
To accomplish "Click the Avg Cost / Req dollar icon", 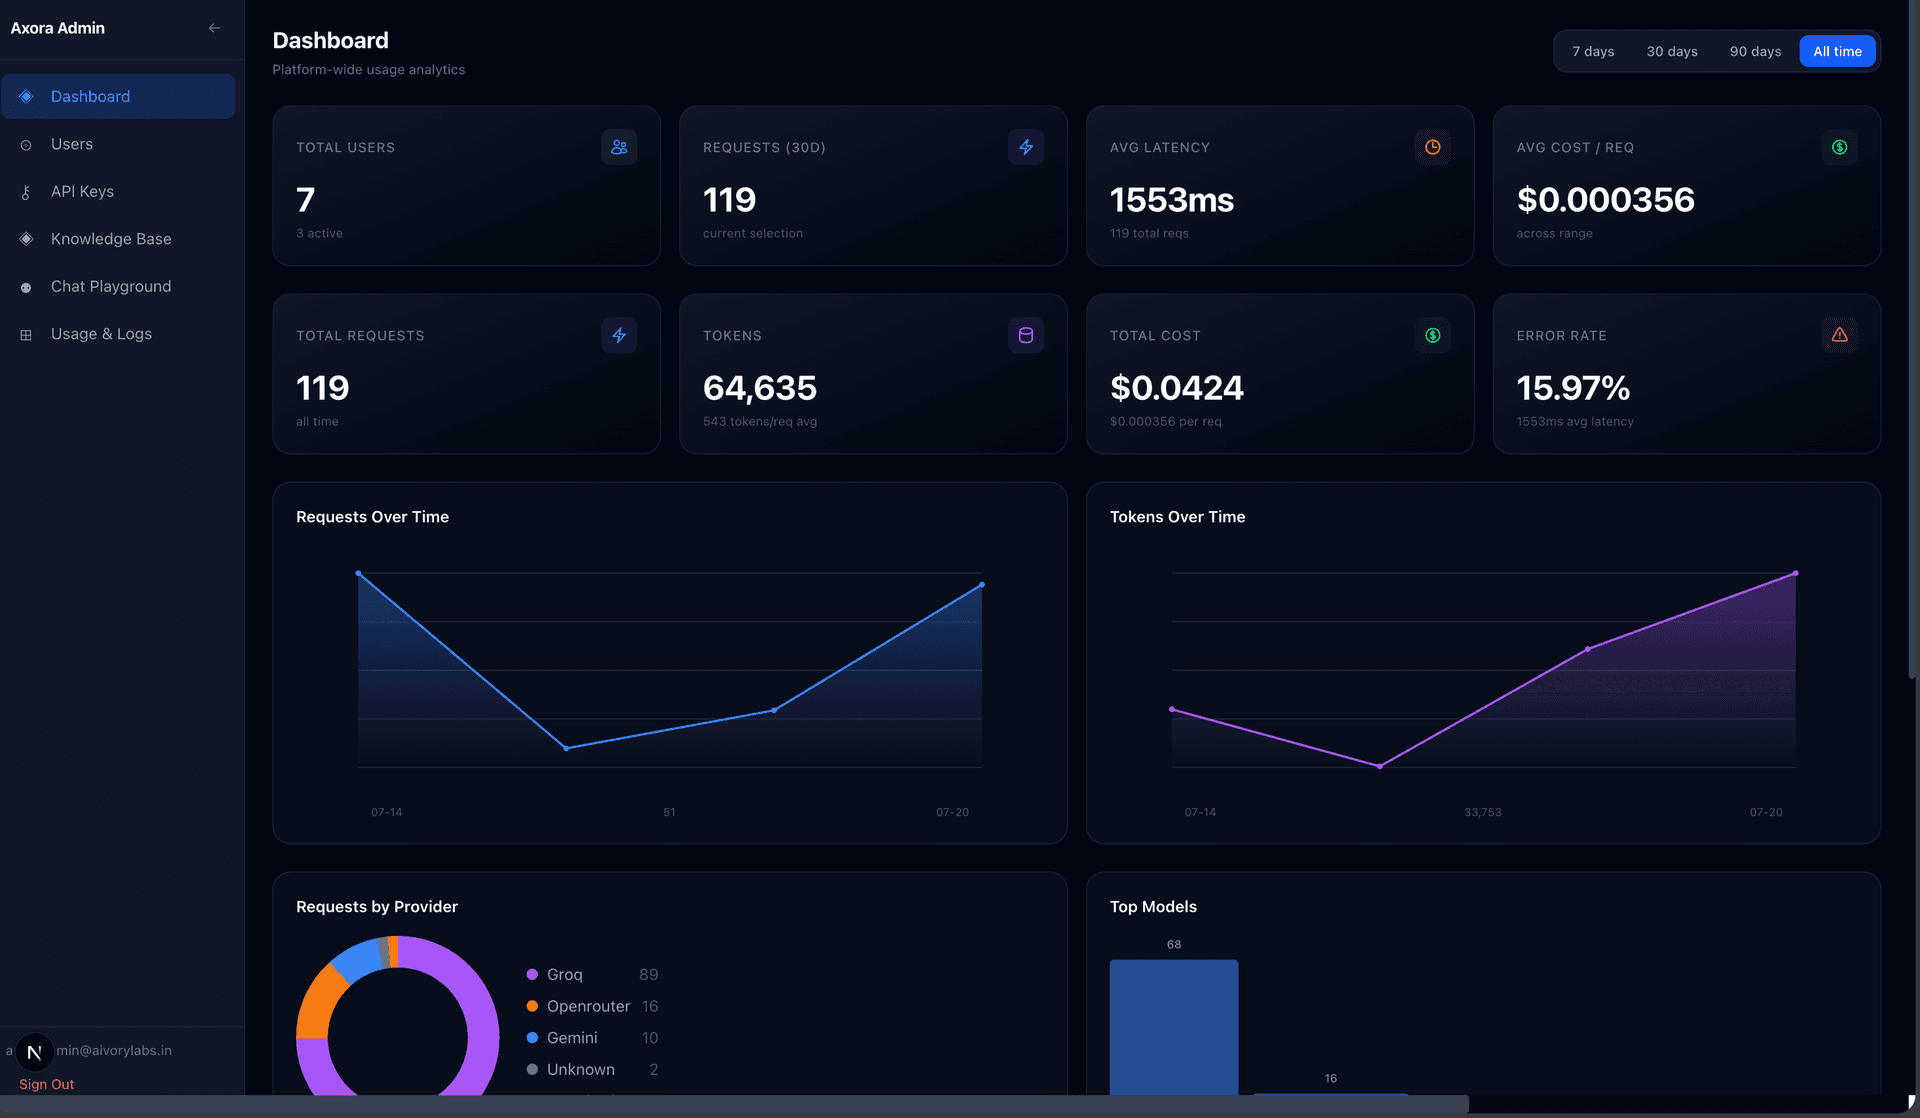I will pos(1840,147).
